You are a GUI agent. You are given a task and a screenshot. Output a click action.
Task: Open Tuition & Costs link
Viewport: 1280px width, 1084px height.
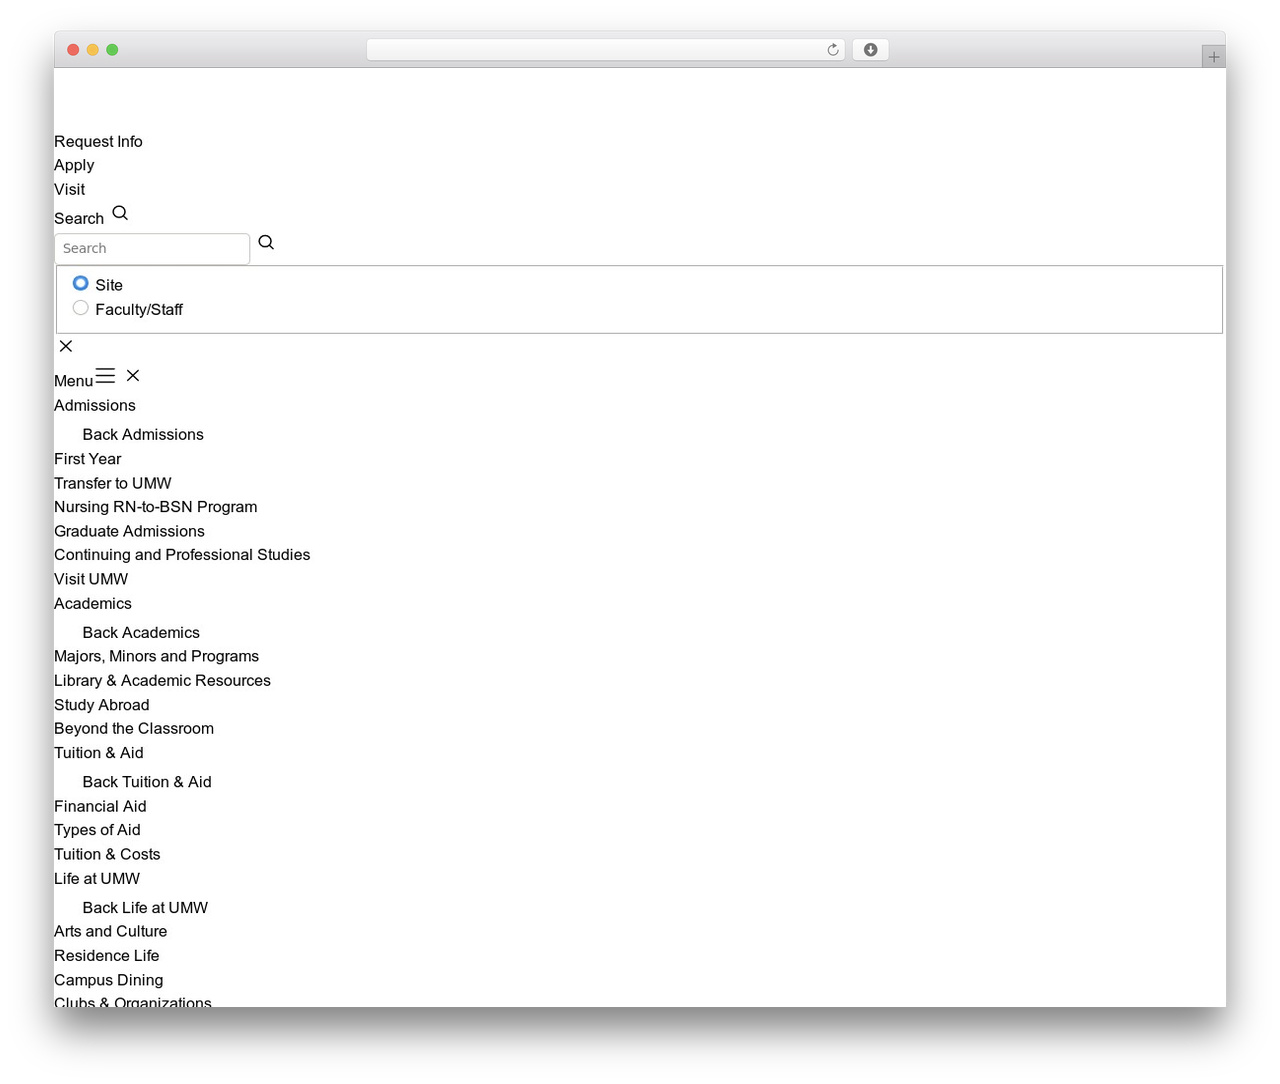tap(107, 854)
